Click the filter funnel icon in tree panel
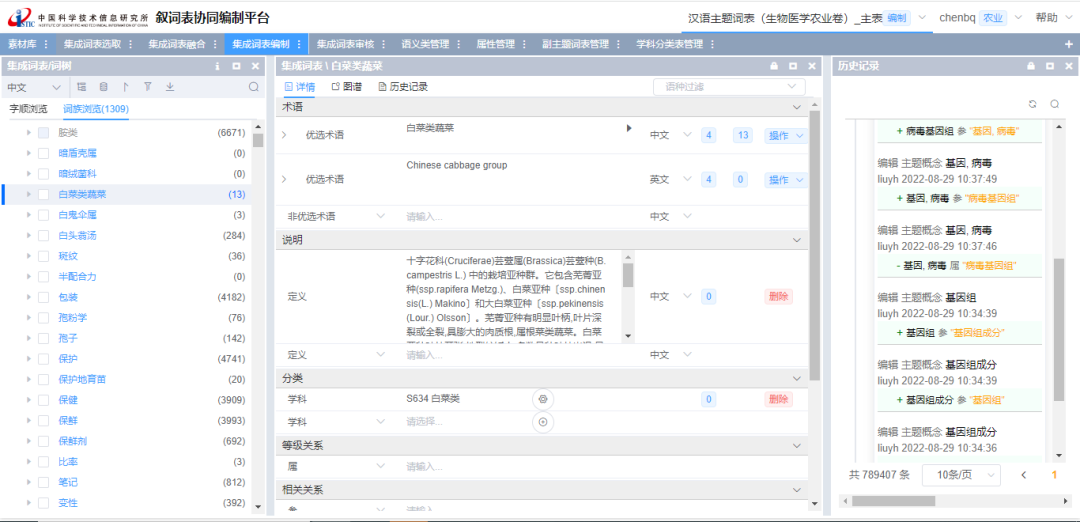The image size is (1080, 522). (x=148, y=87)
